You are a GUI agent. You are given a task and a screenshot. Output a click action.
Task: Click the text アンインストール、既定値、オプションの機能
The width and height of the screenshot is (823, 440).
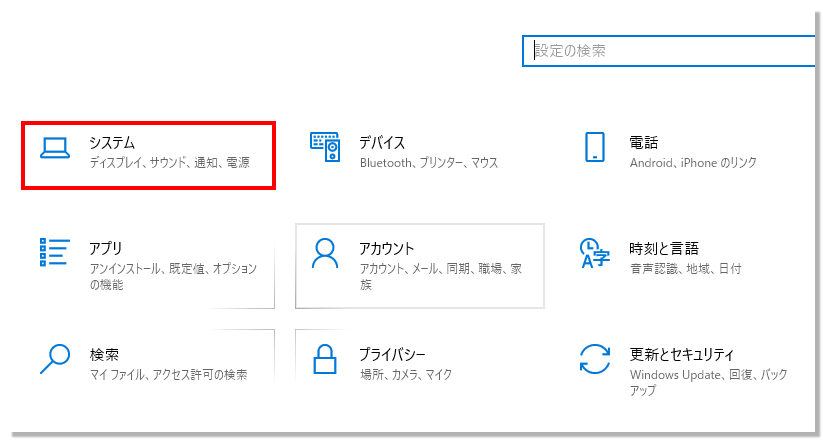(x=173, y=277)
